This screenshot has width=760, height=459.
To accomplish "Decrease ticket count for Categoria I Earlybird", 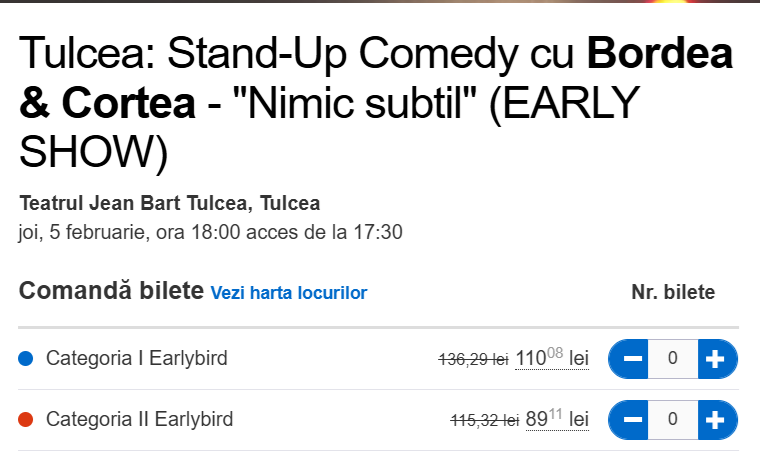I will coord(631,359).
